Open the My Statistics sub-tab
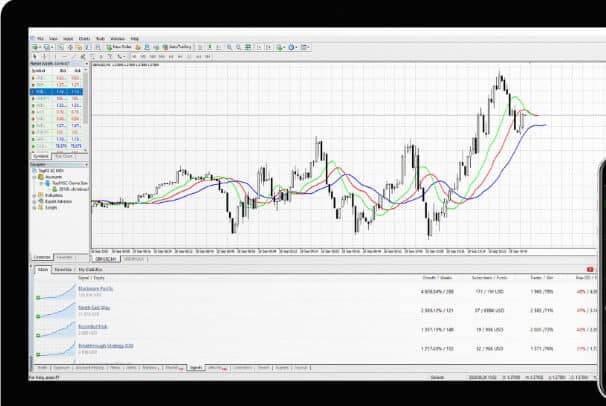The height and width of the screenshot is (406, 606). click(x=90, y=270)
